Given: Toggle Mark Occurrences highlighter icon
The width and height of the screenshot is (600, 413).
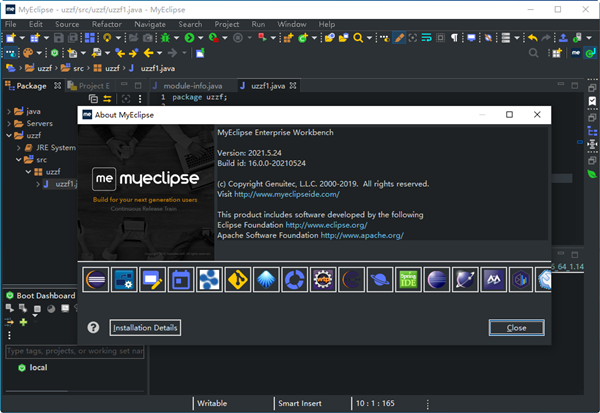Looking at the screenshot, I should pos(399,38).
